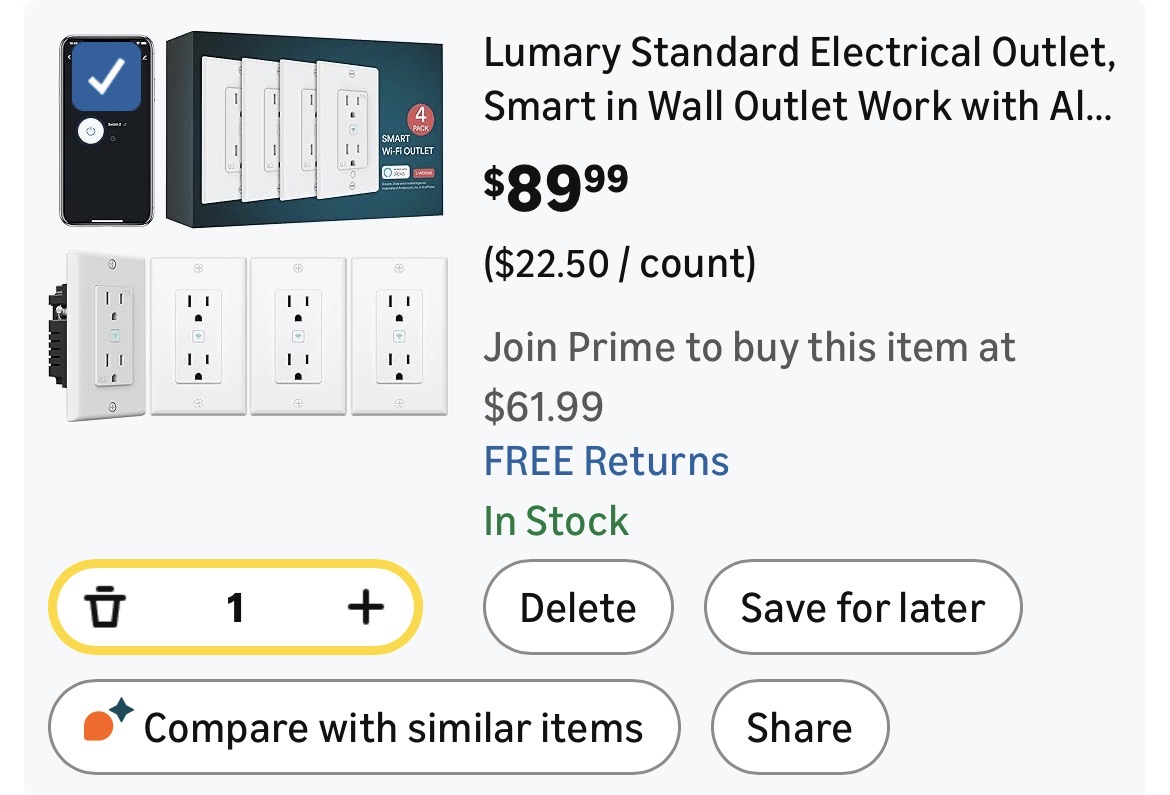The height and width of the screenshot is (795, 1170).
Task: Select the quantity number 1
Action: coord(235,606)
